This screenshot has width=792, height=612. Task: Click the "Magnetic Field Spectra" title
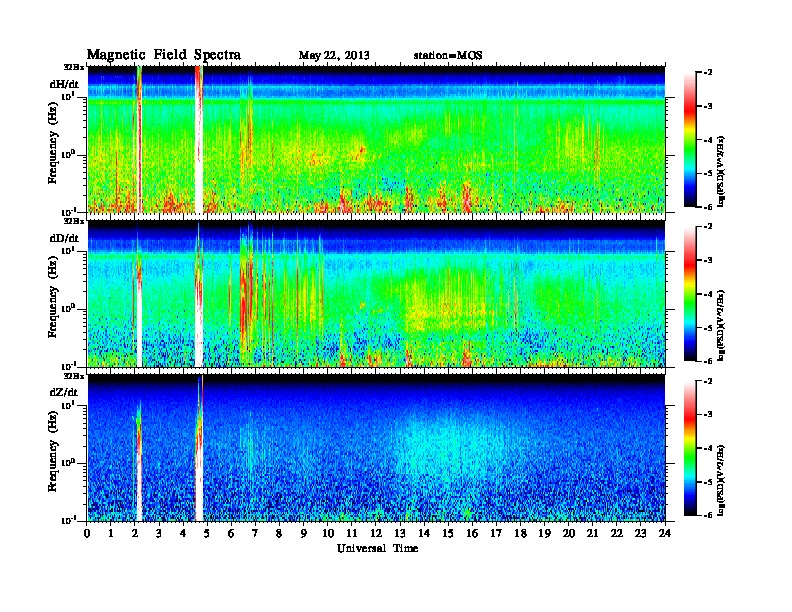(x=164, y=55)
